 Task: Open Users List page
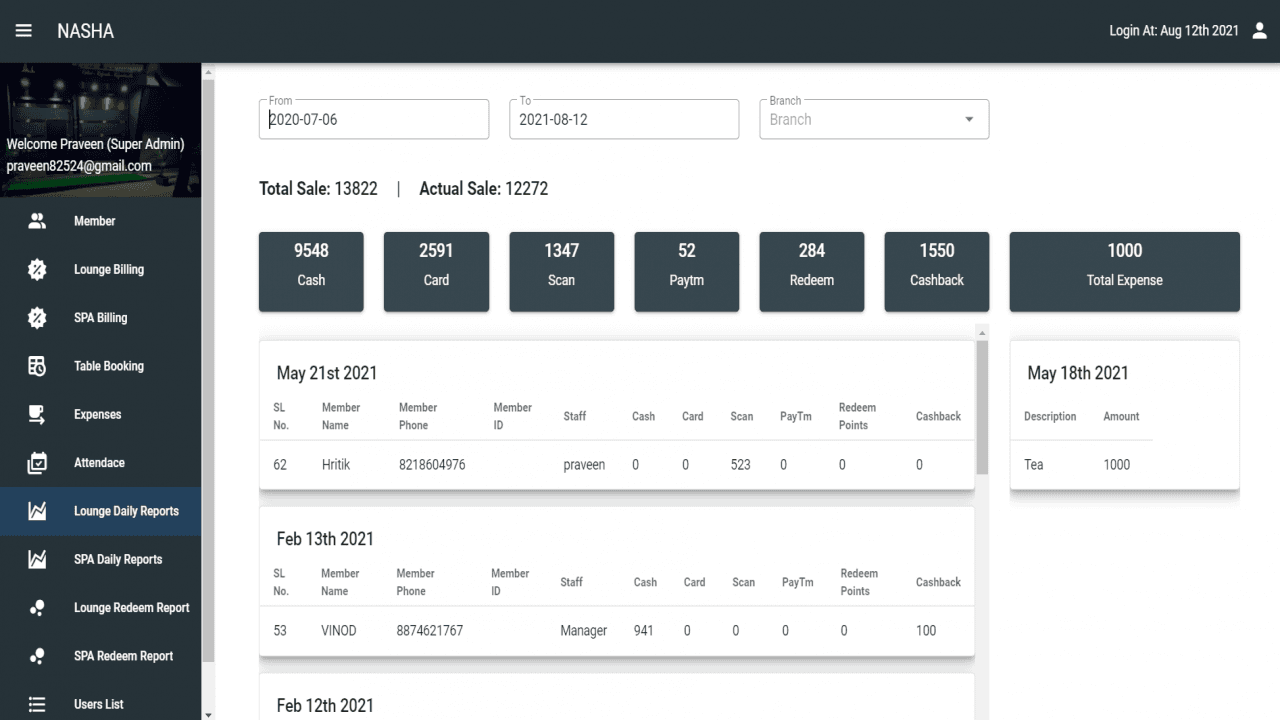(x=100, y=702)
